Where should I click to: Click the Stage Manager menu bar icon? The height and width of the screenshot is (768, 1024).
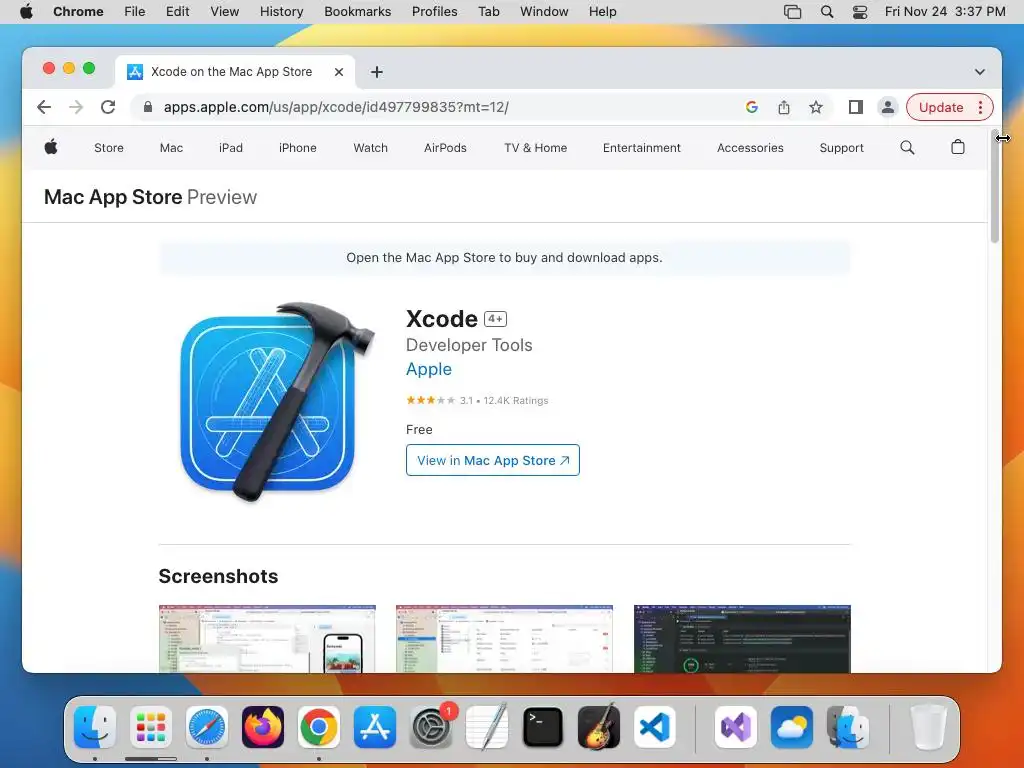coord(792,11)
